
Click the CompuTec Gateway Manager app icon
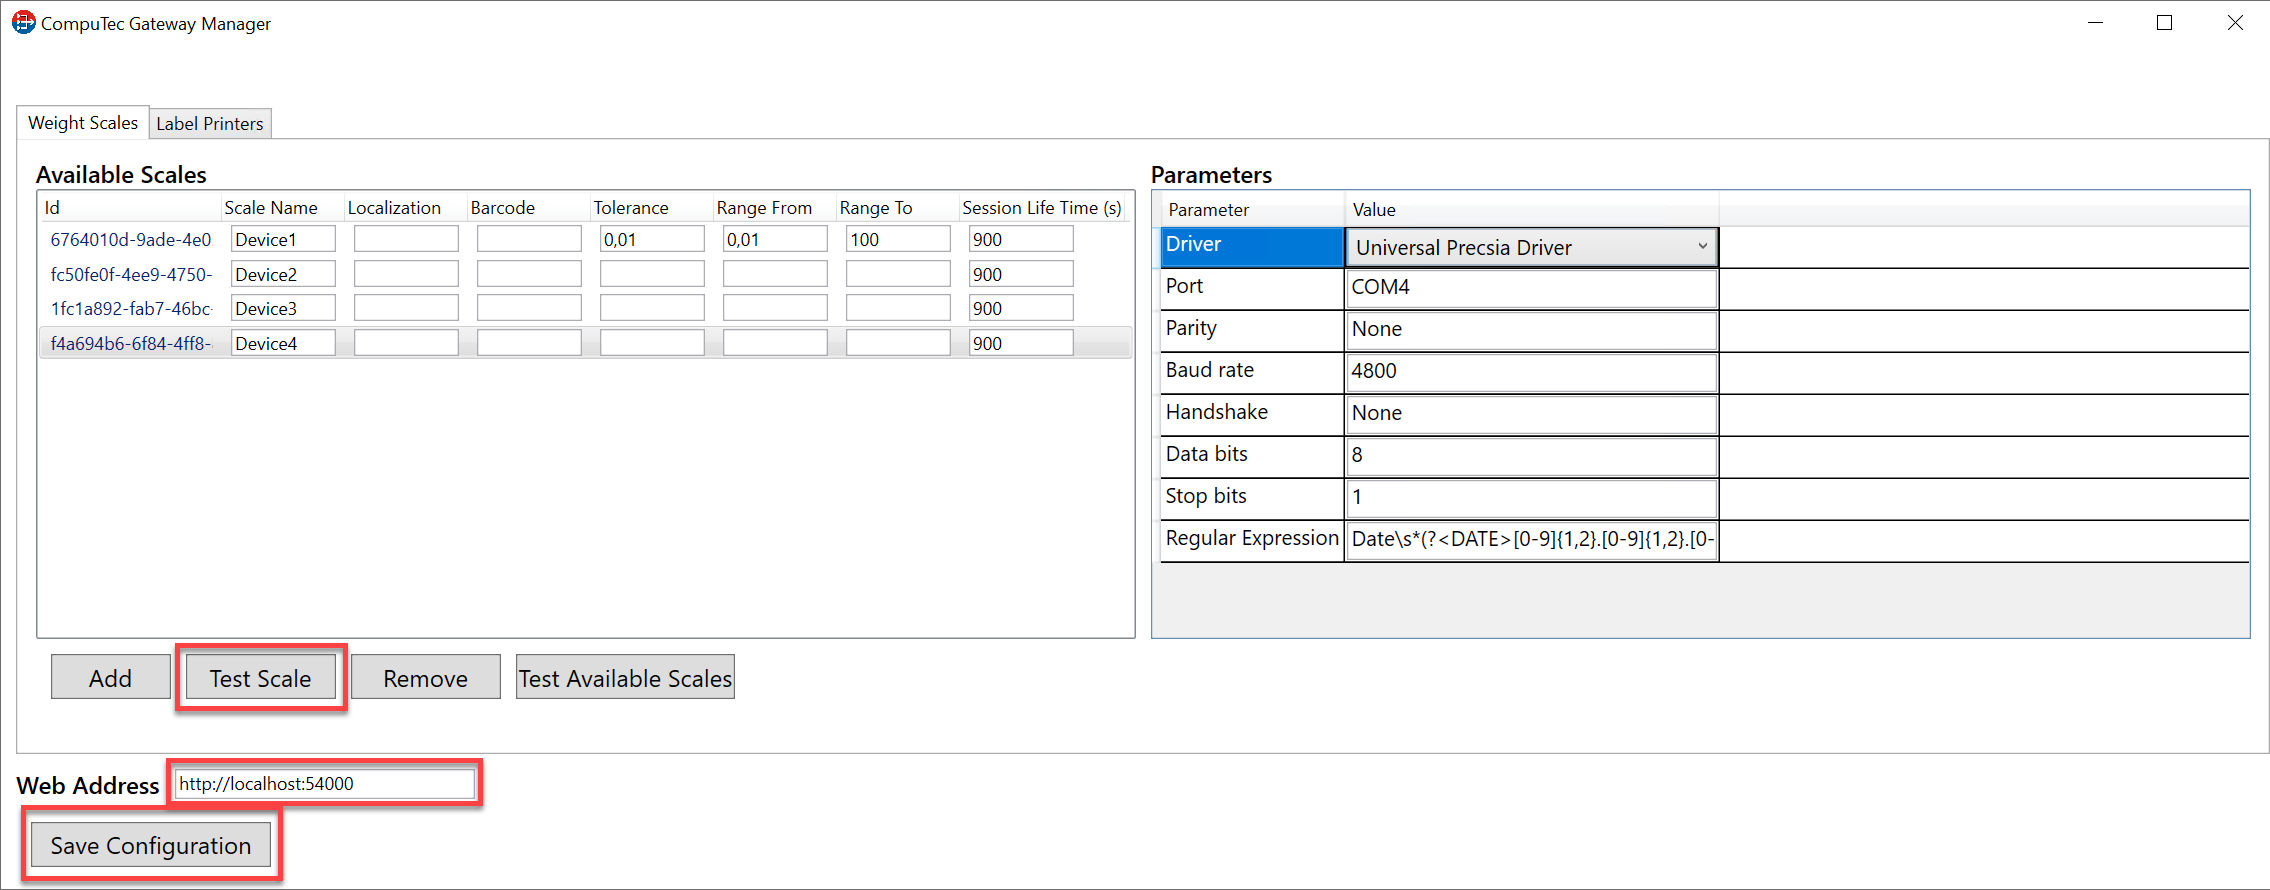click(23, 22)
